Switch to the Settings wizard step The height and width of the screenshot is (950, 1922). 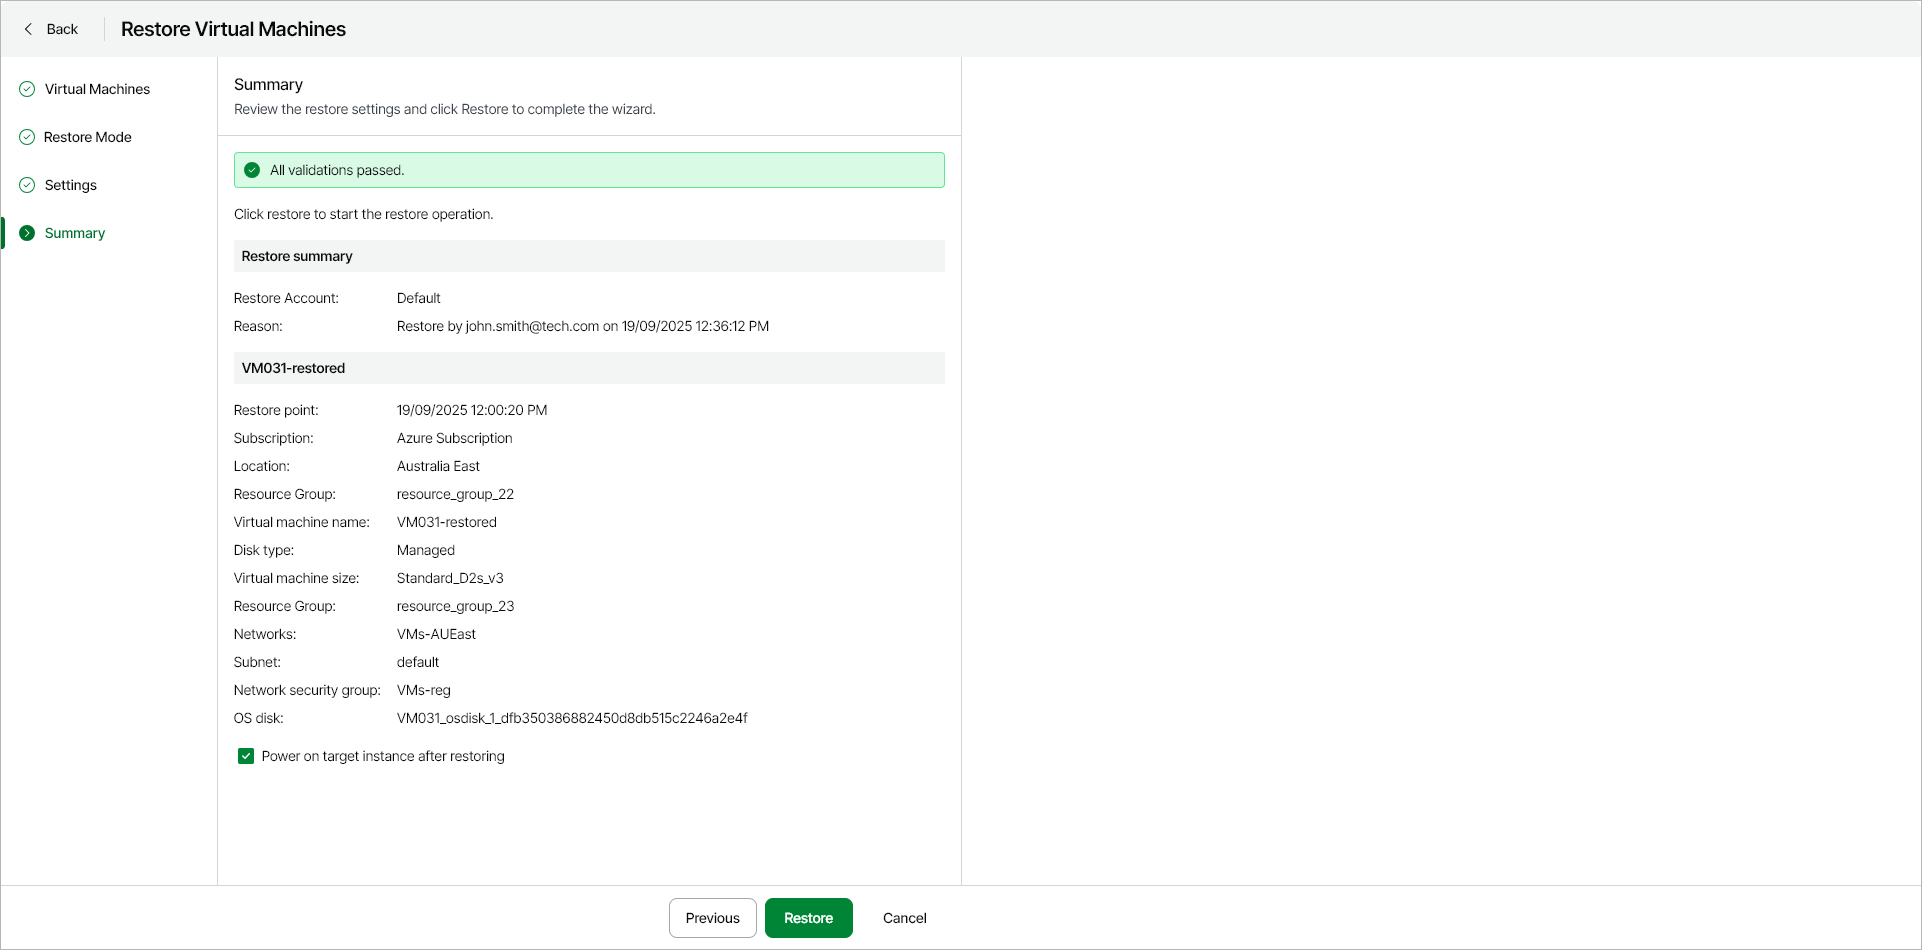pos(71,185)
